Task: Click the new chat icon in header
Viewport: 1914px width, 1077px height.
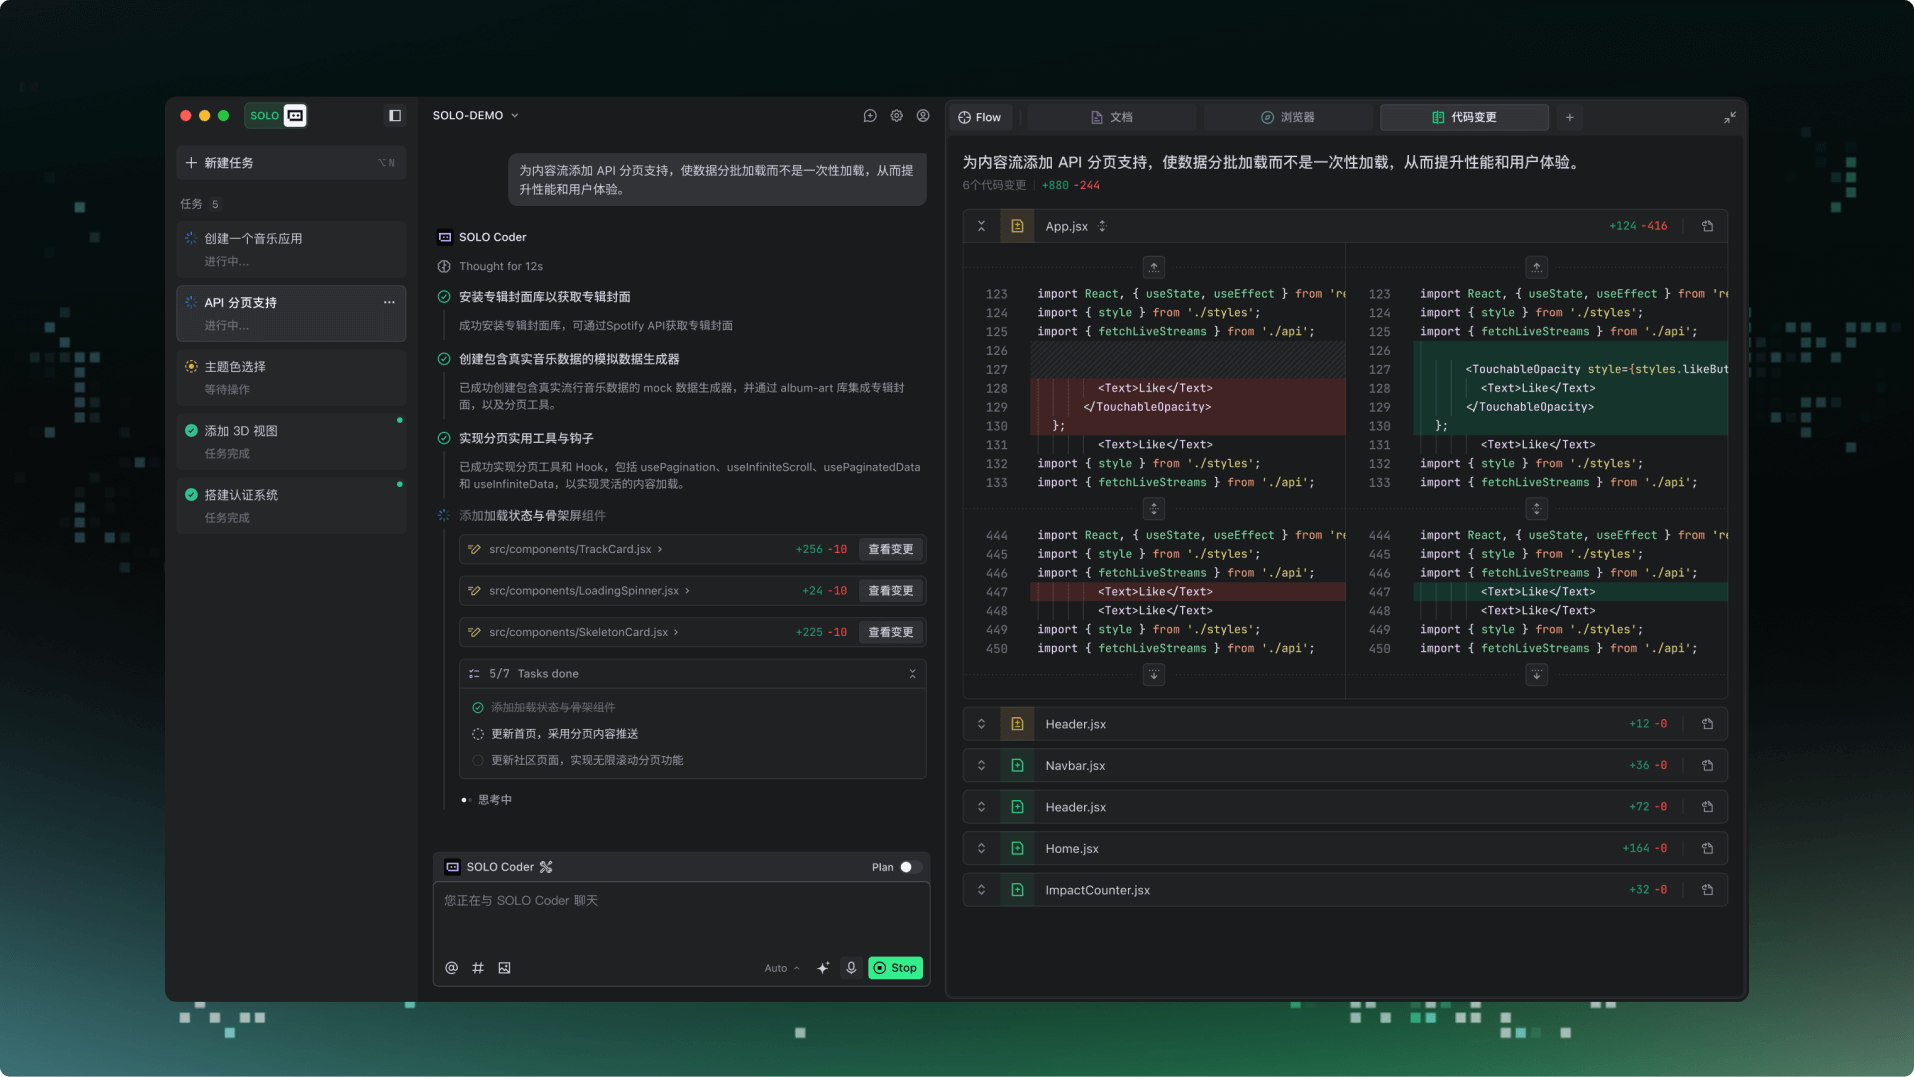Action: pyautogui.click(x=870, y=116)
